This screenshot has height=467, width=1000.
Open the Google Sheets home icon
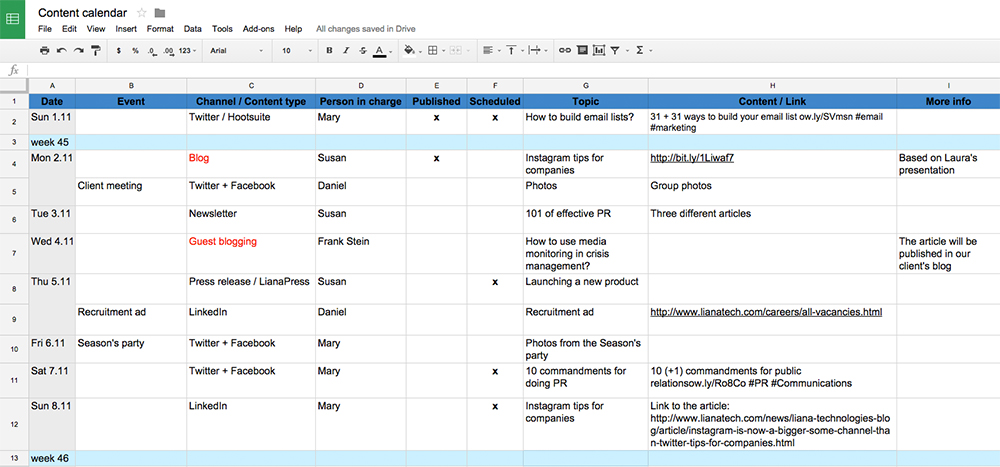click(12, 19)
